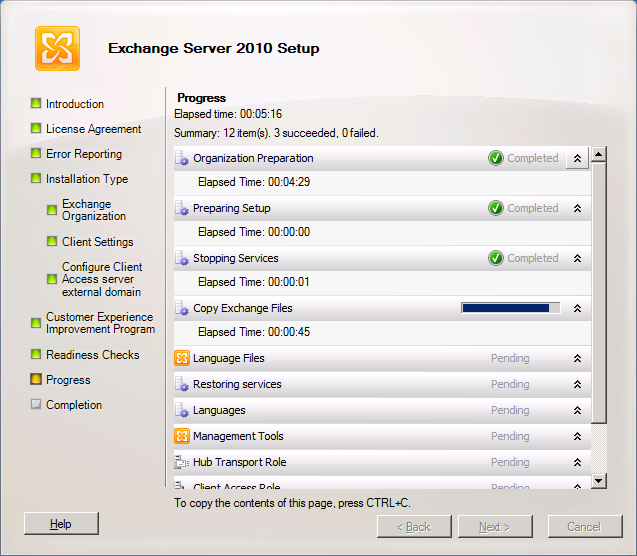637x556 pixels.
Task: Click the Copy Exchange Files task icon
Action: [x=182, y=308]
